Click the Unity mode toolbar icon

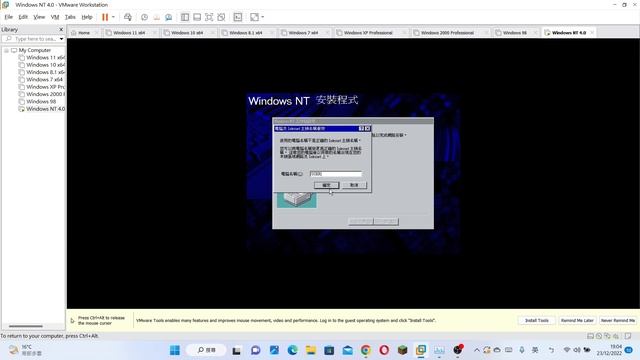pyautogui.click(x=221, y=17)
